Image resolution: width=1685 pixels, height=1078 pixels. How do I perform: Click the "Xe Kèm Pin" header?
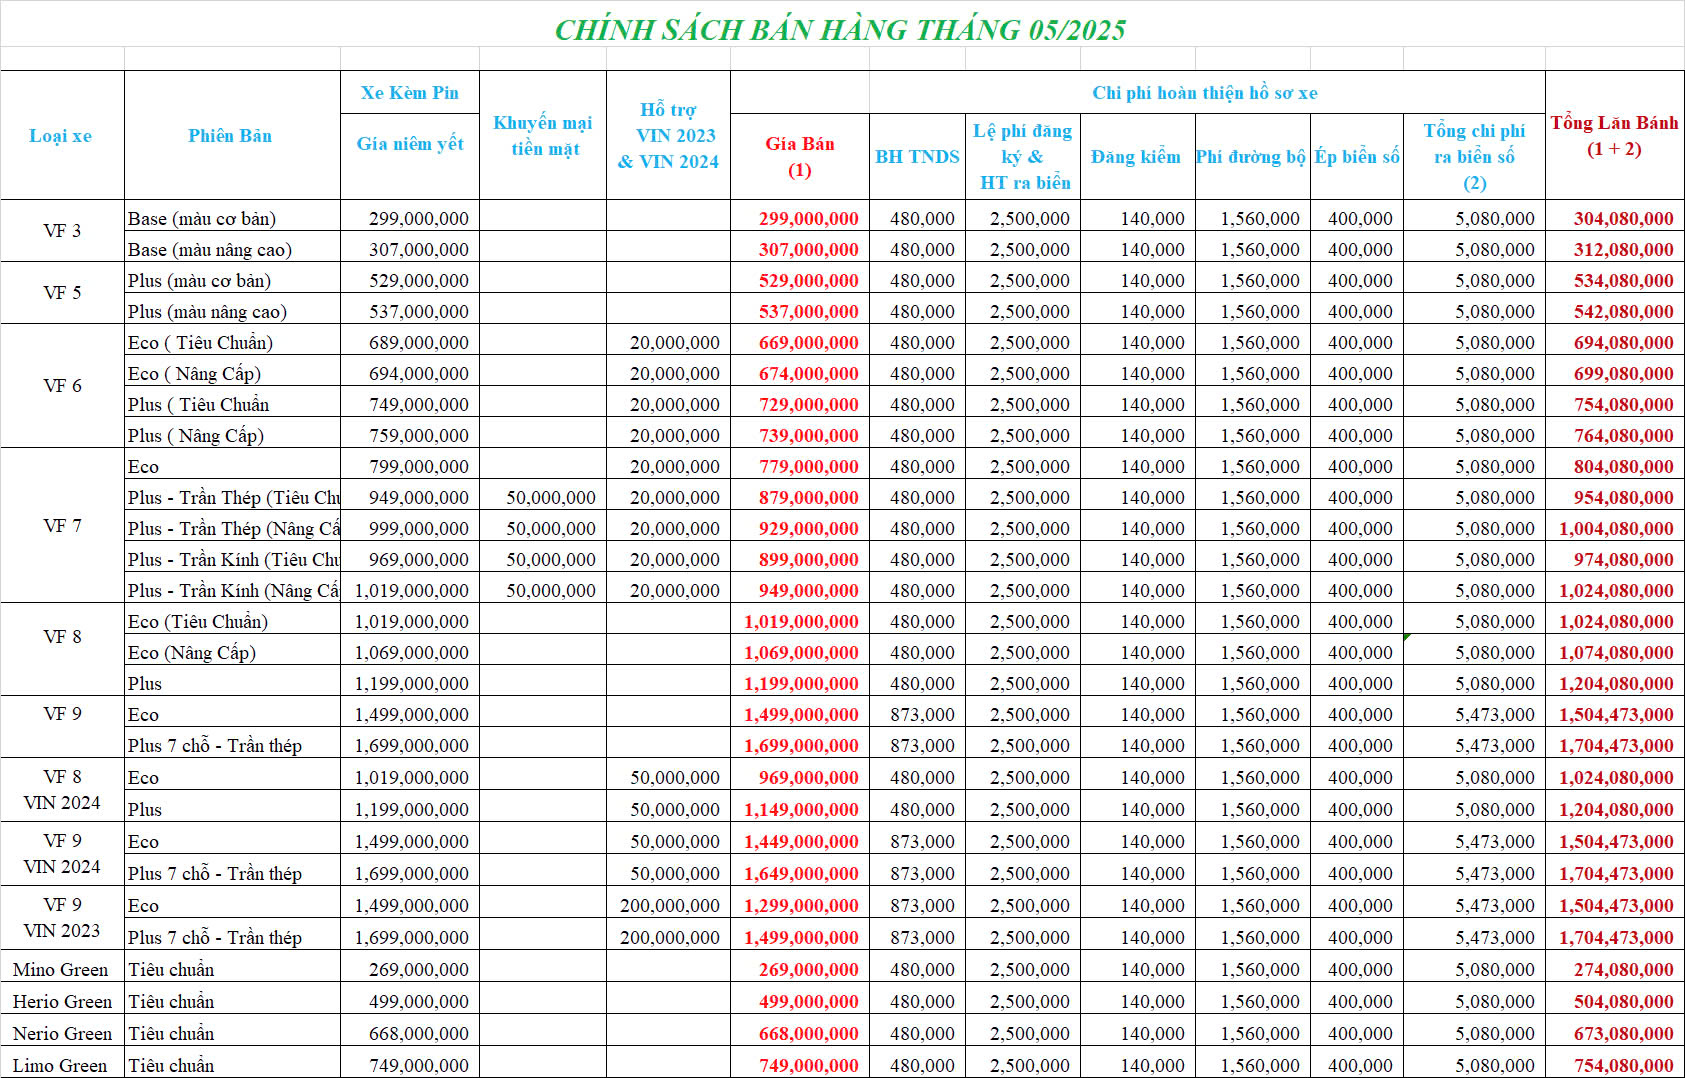coord(410,93)
